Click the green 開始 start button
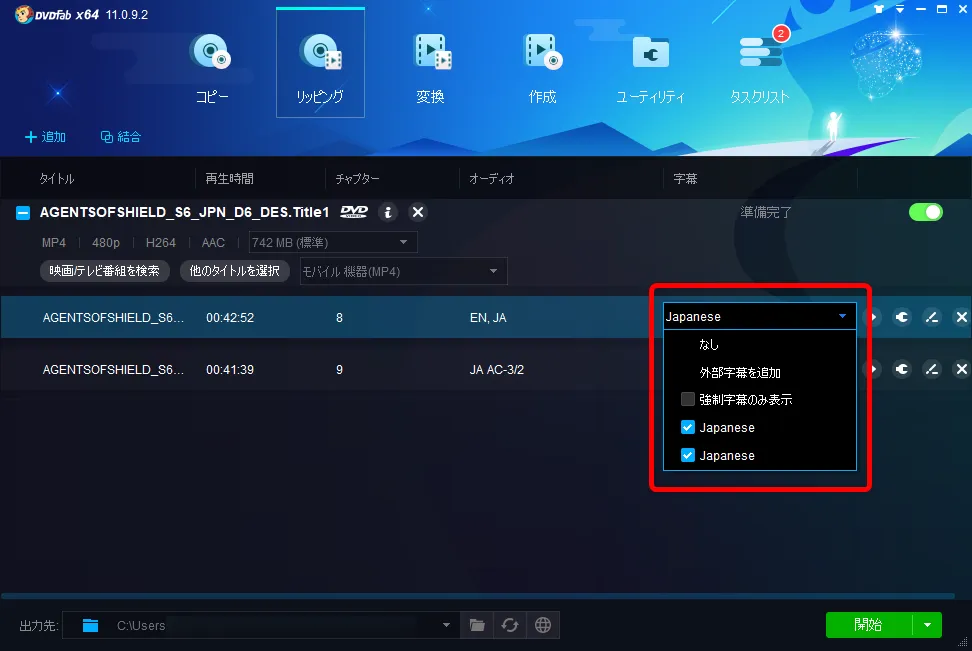Viewport: 972px width, 651px height. click(868, 625)
